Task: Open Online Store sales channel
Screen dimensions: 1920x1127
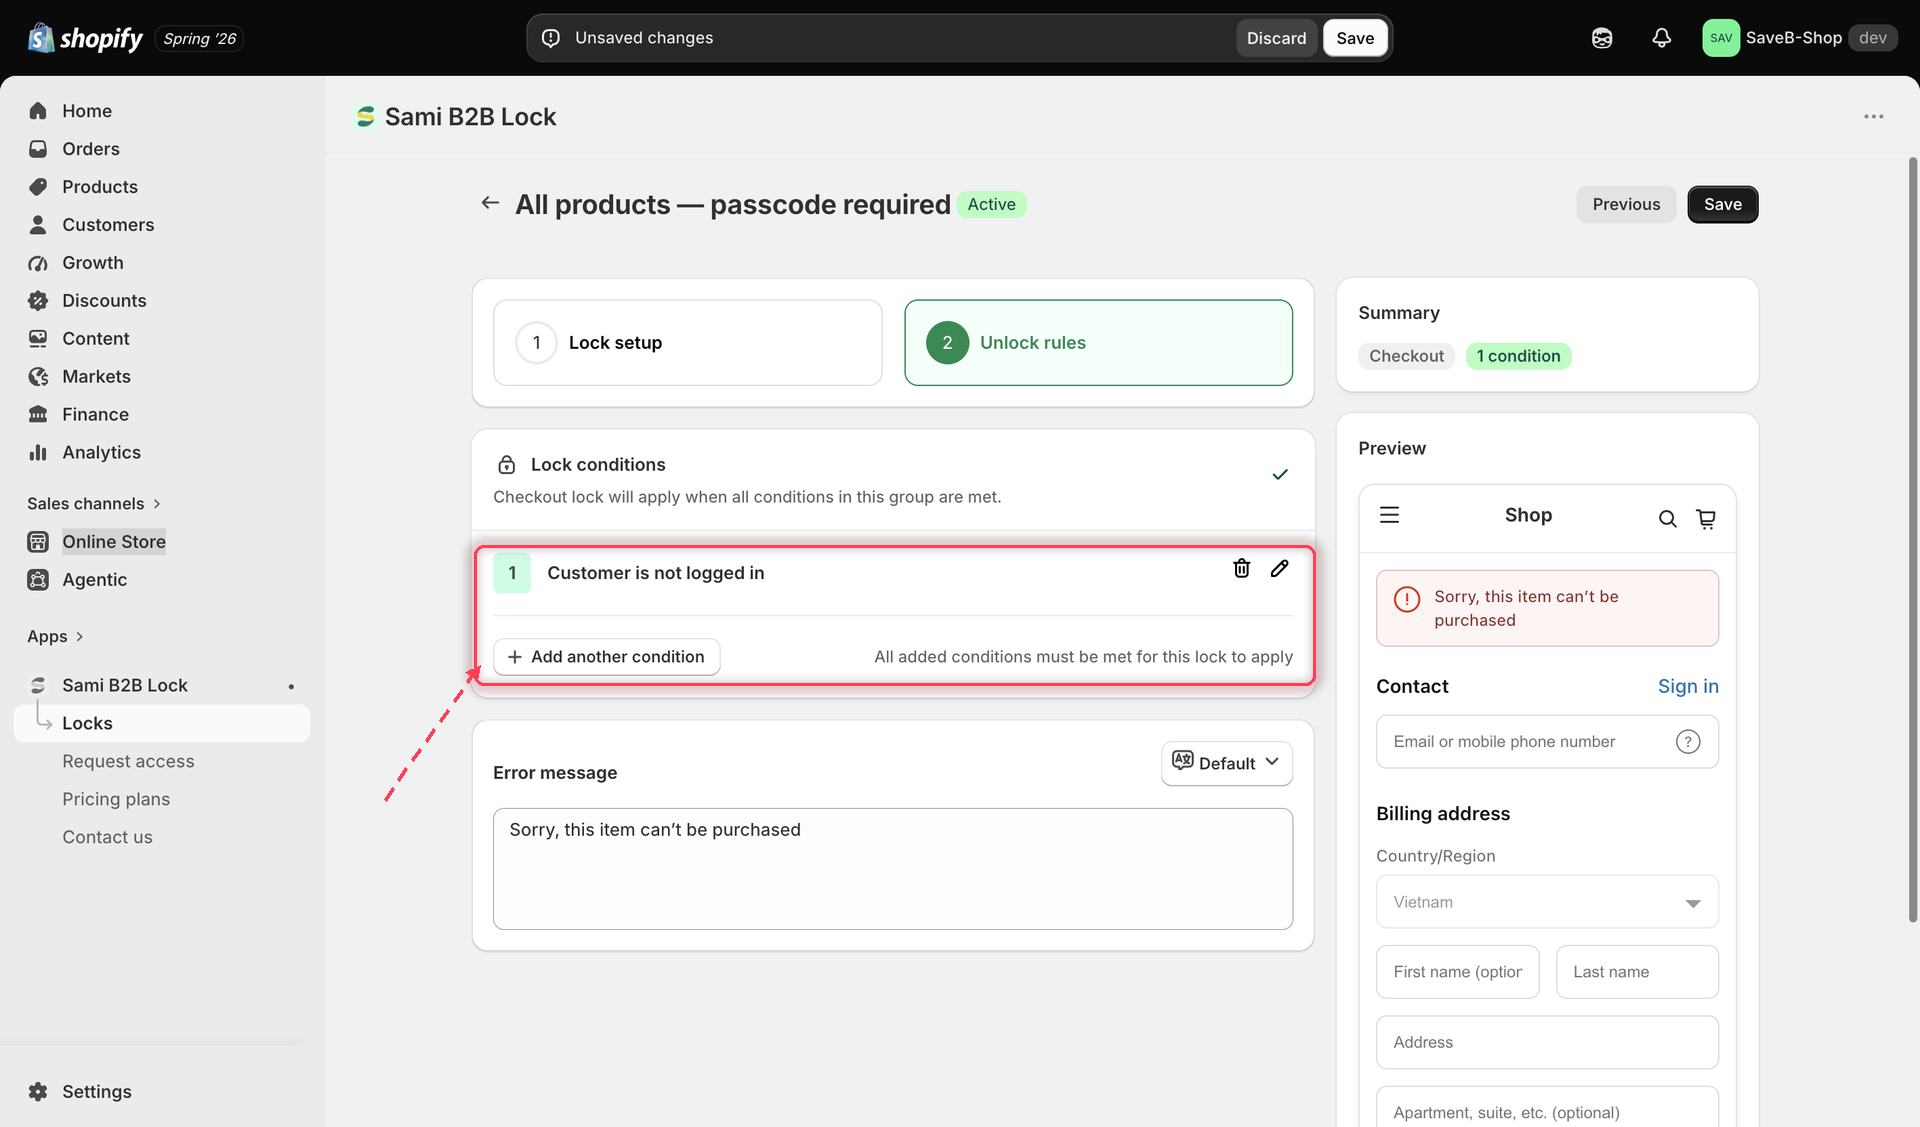Action: (x=114, y=542)
